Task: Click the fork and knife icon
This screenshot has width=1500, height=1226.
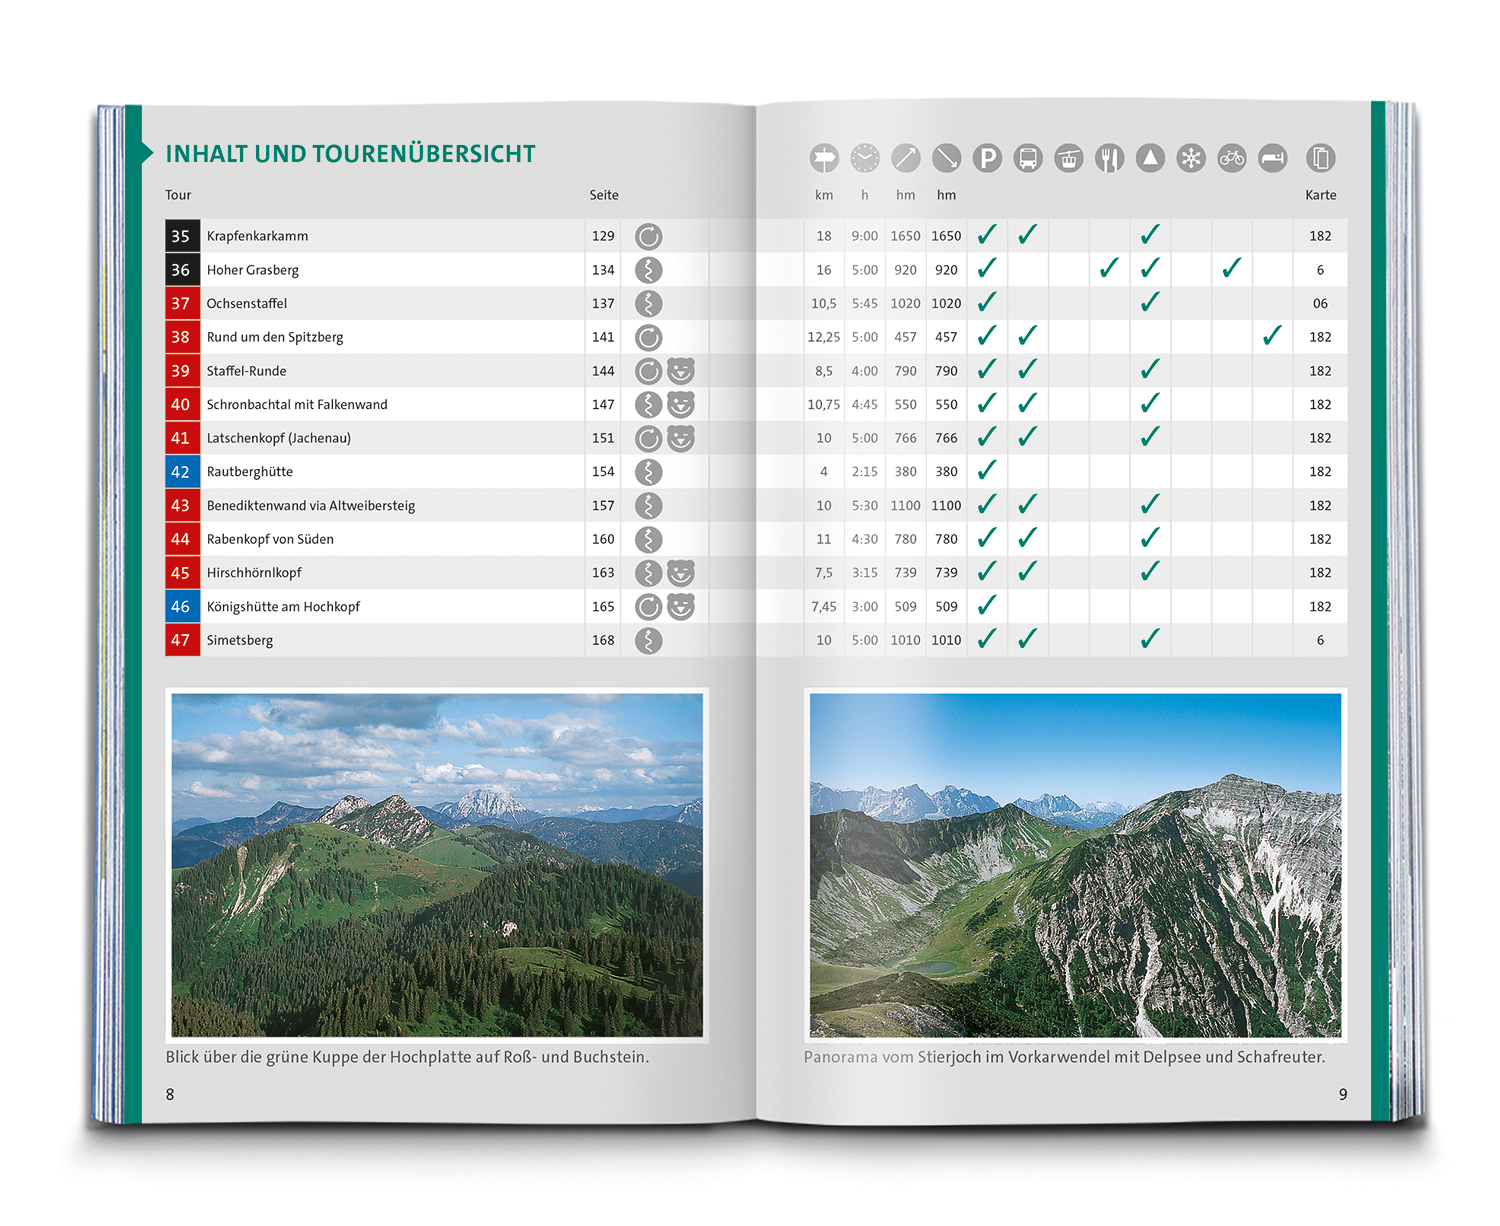Action: click(1110, 158)
